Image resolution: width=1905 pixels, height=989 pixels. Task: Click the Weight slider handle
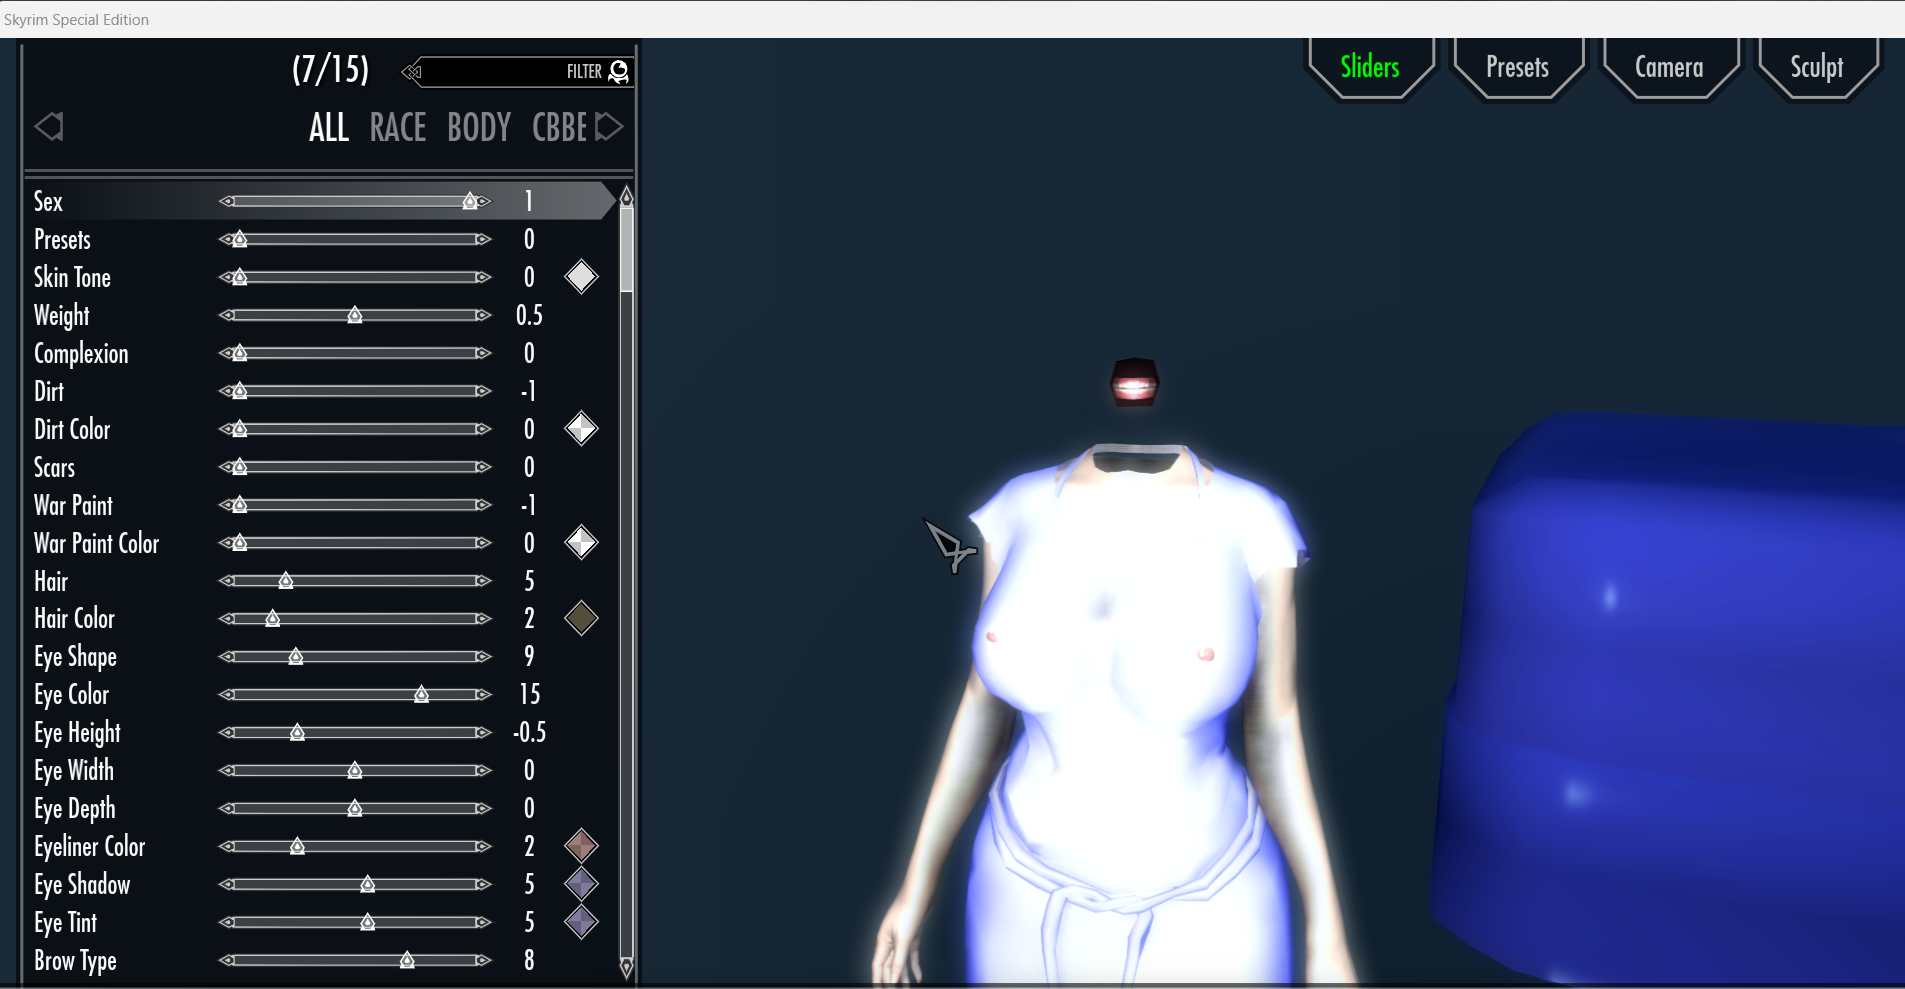(355, 316)
